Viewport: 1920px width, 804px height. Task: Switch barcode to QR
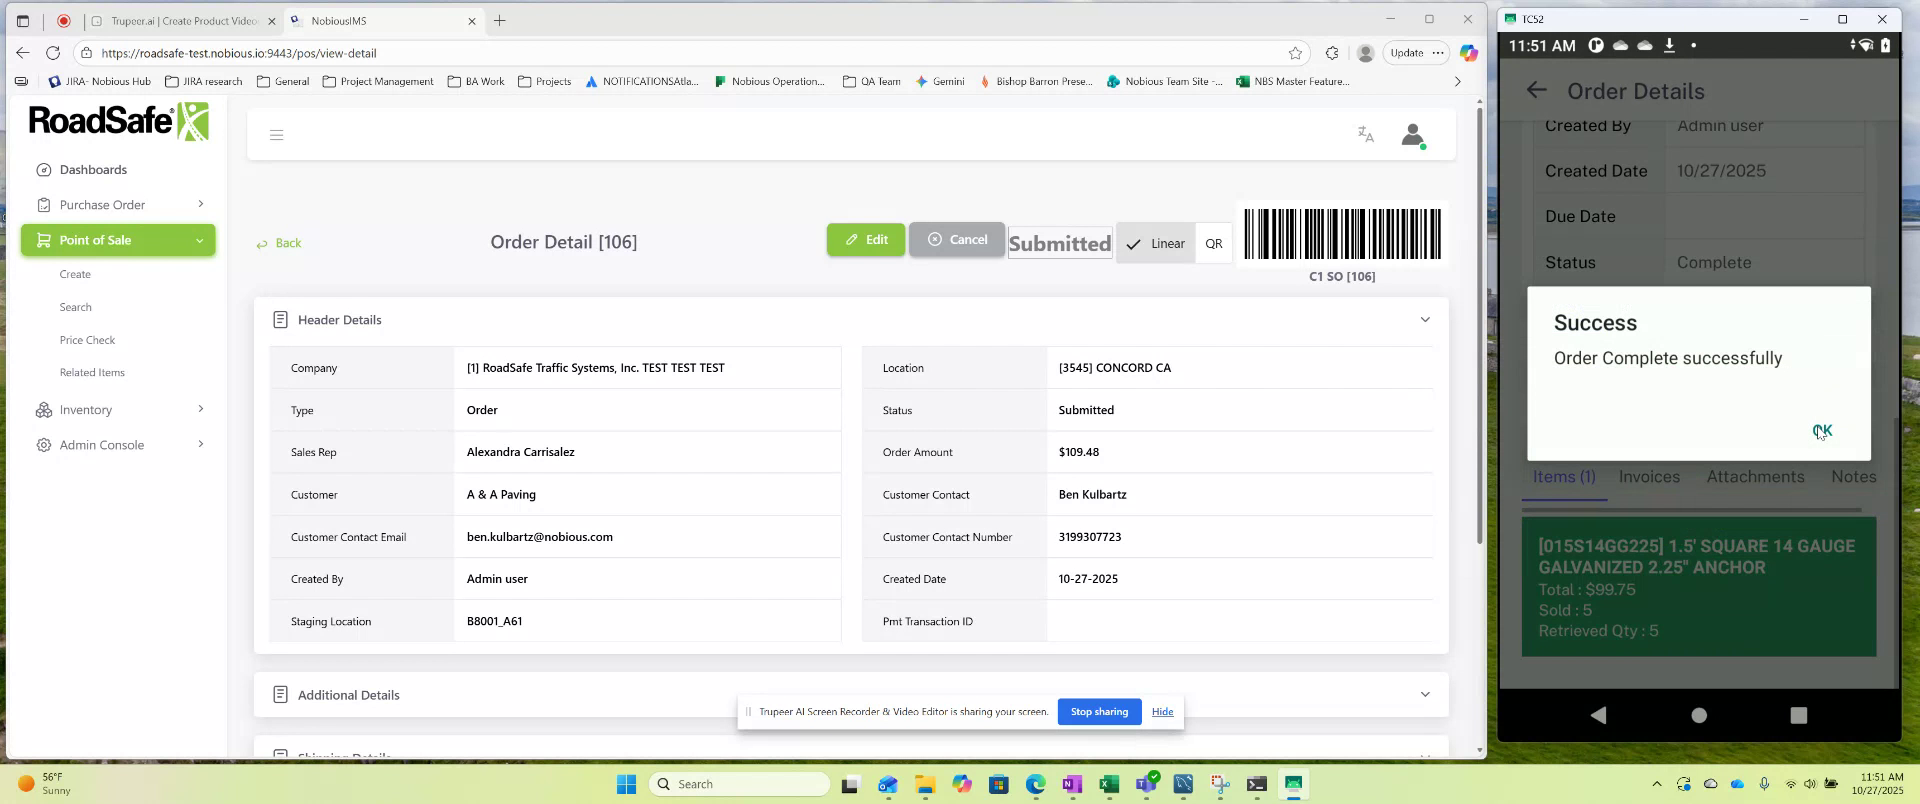point(1214,243)
